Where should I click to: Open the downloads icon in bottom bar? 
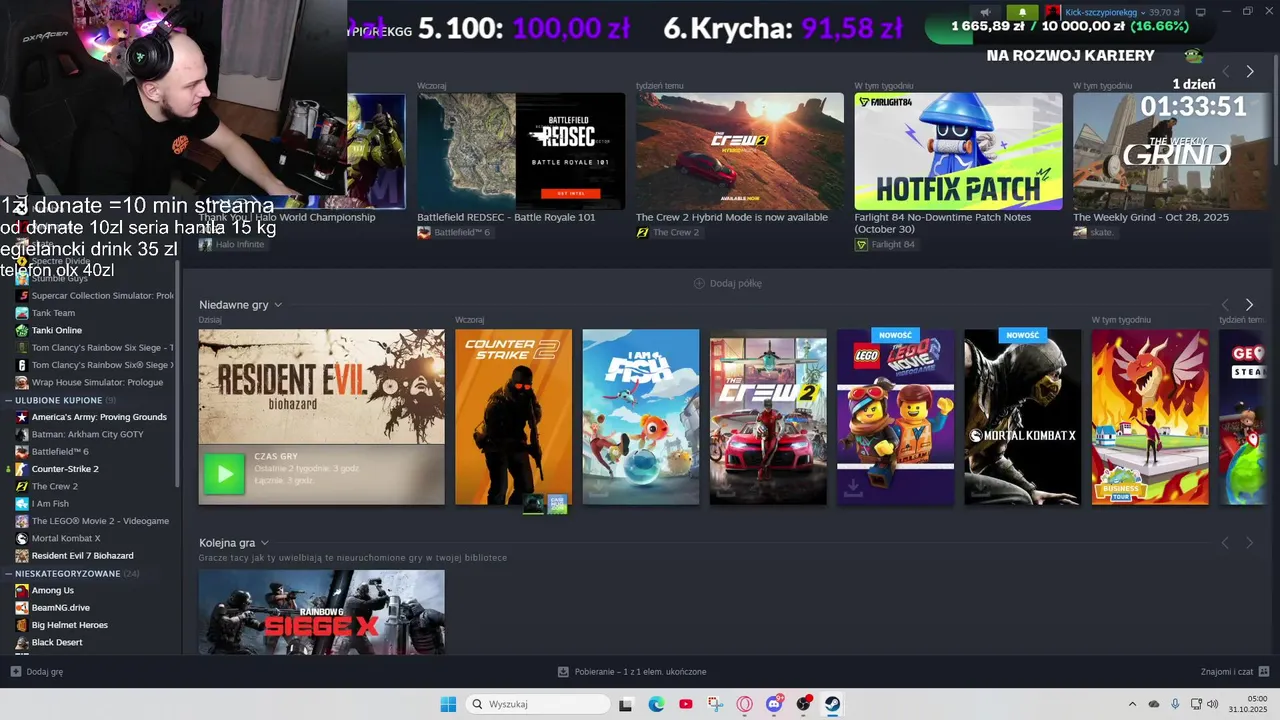(563, 672)
